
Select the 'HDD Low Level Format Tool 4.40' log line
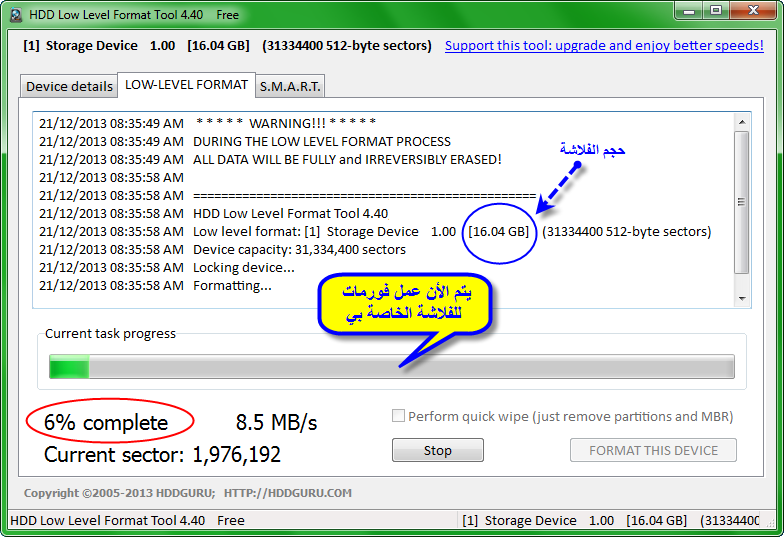point(214,213)
